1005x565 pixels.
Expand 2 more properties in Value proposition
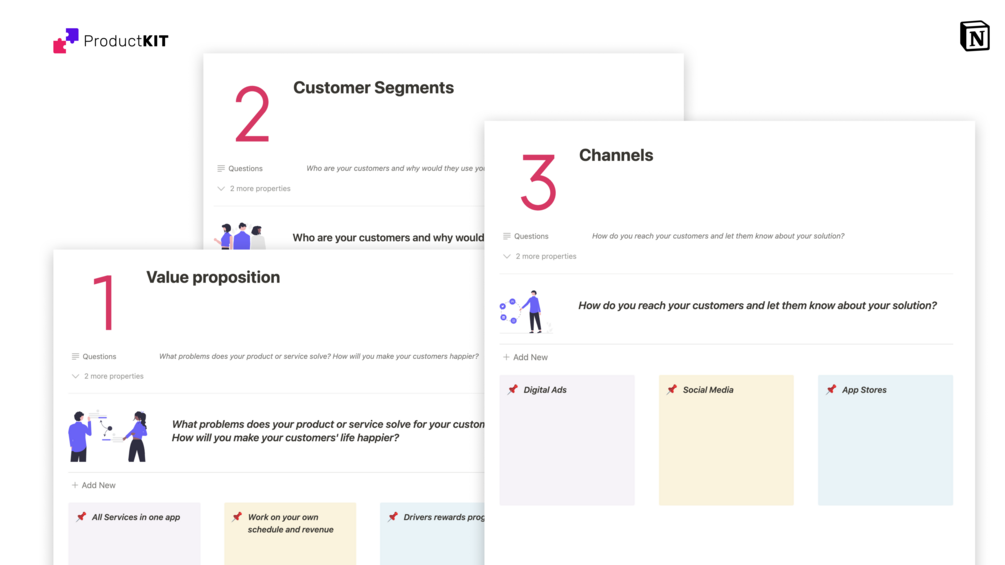coord(108,376)
